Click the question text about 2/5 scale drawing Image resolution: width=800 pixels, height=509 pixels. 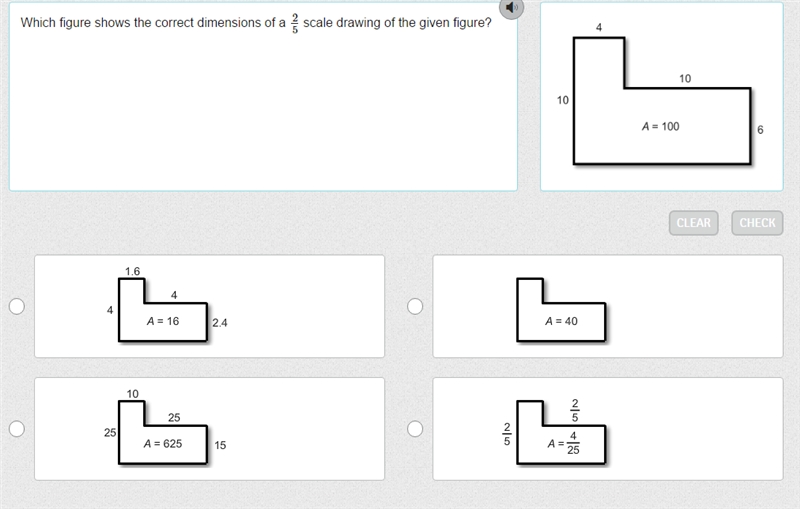[x=256, y=23]
